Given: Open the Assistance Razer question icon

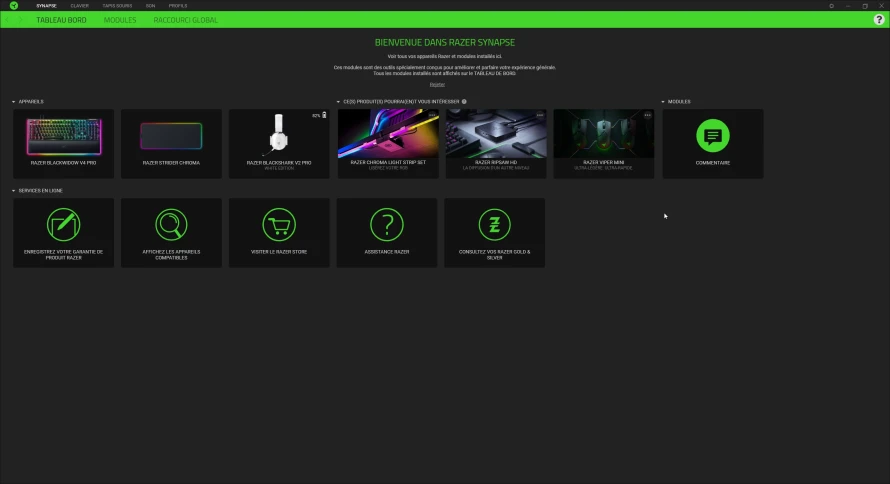Looking at the screenshot, I should tap(387, 225).
